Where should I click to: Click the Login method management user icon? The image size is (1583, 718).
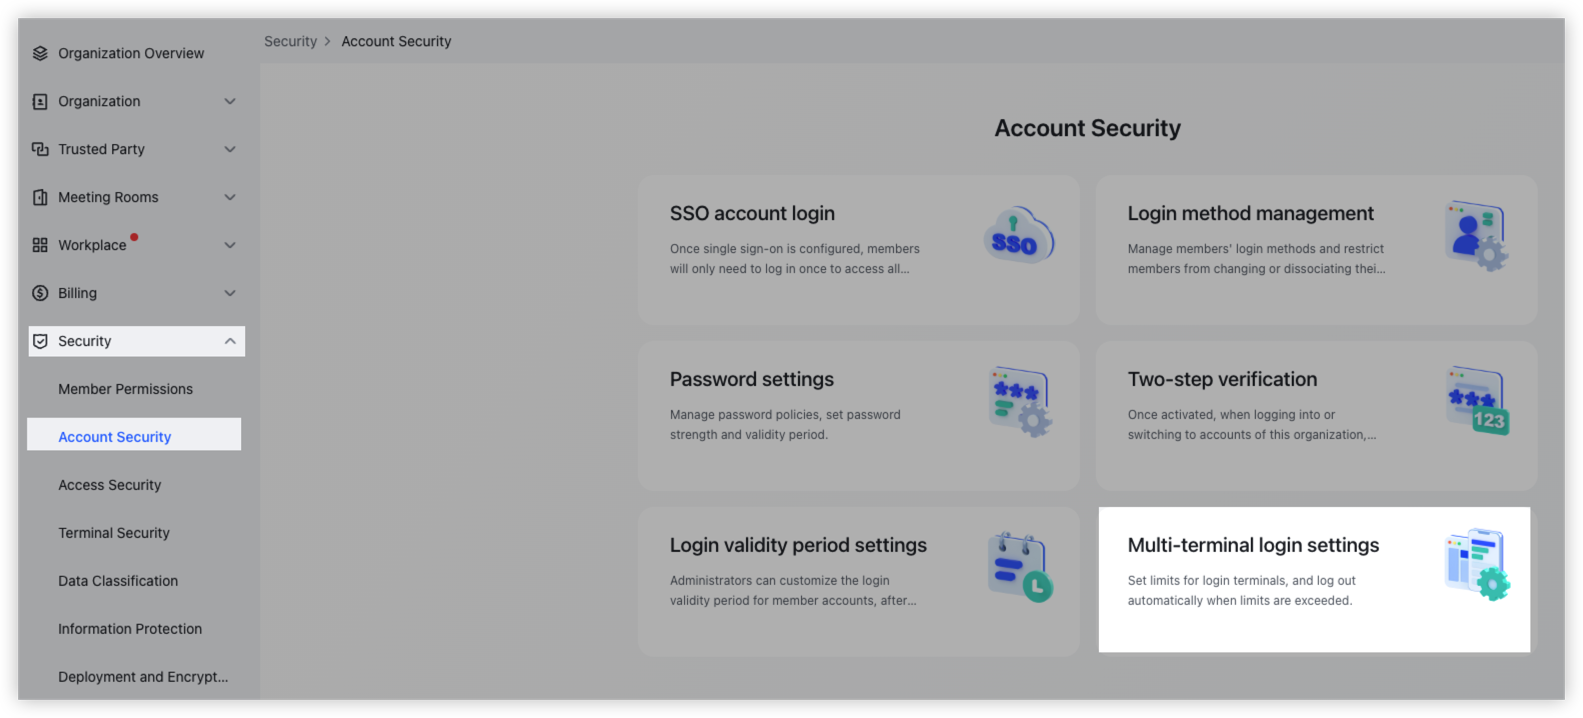click(1475, 234)
